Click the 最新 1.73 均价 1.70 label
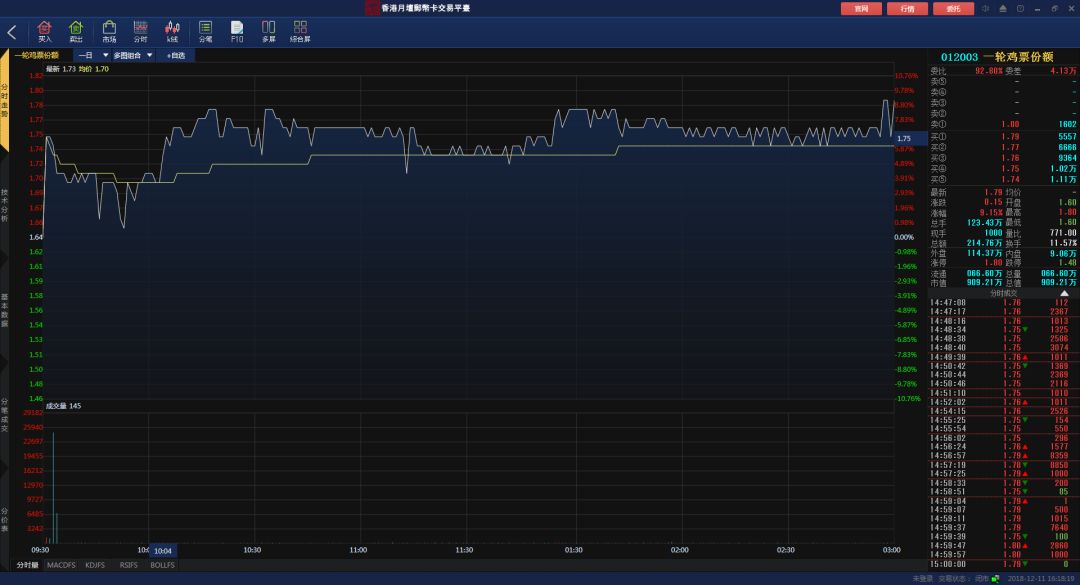1080x585 pixels. click(77, 69)
